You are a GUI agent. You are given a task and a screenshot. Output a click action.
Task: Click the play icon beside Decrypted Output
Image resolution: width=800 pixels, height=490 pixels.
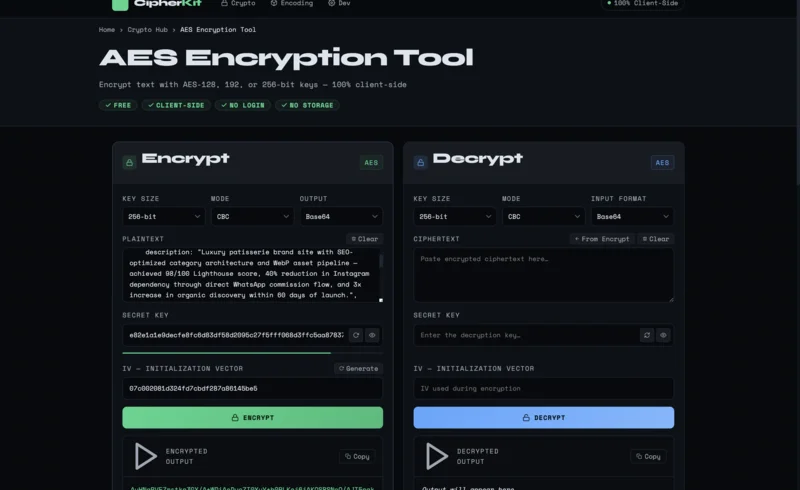coord(437,456)
